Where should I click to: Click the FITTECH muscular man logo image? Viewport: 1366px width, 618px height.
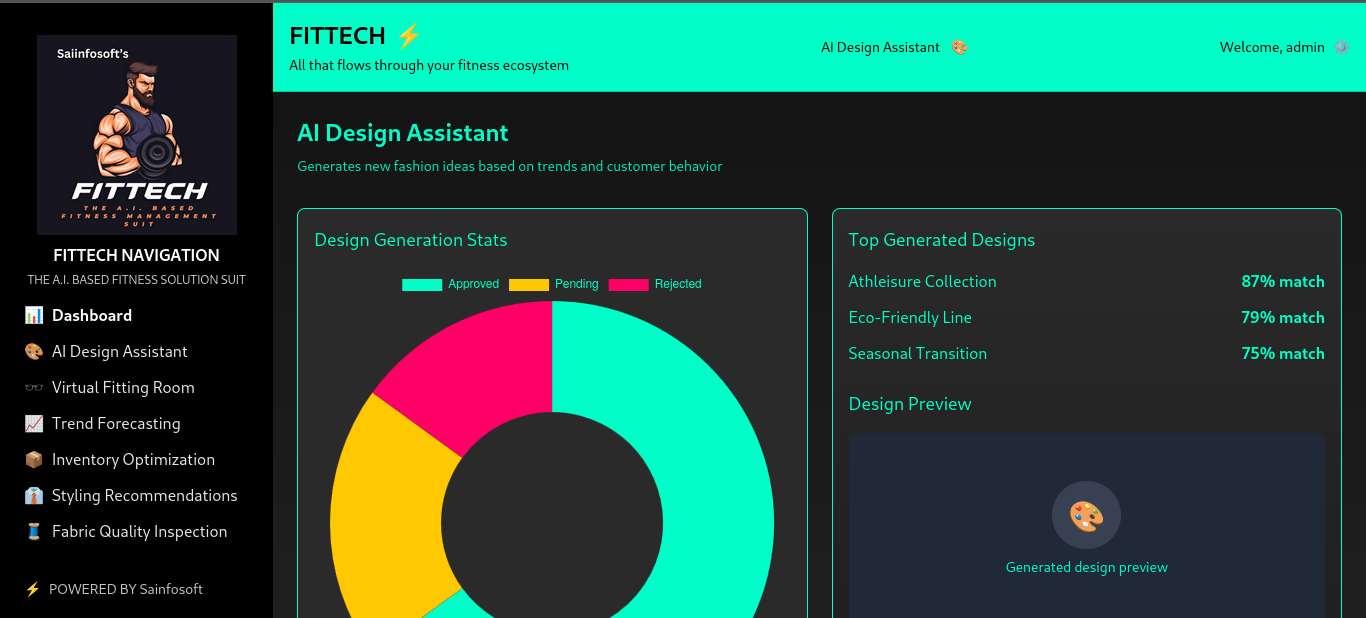coord(137,135)
